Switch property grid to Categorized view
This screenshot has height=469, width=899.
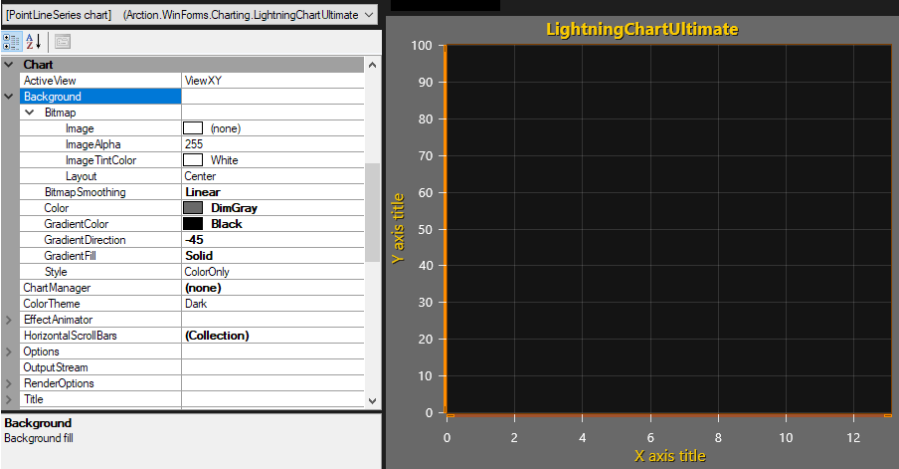11,42
